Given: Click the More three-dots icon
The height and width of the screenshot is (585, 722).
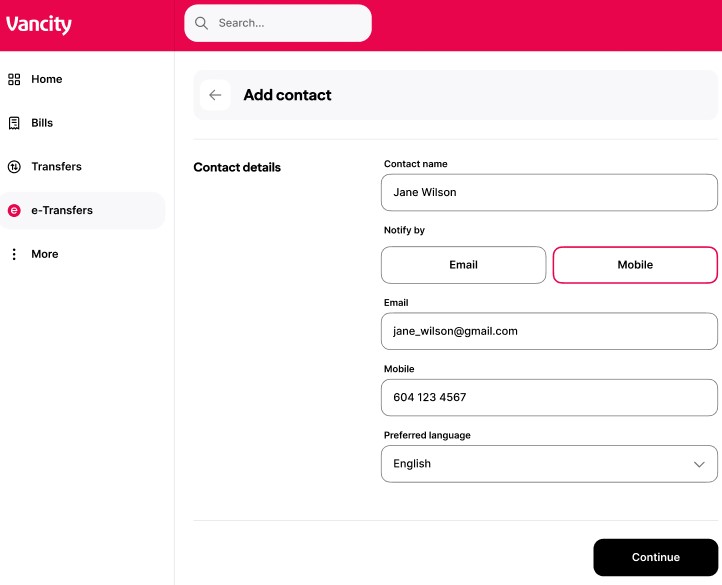Looking at the screenshot, I should tap(14, 255).
